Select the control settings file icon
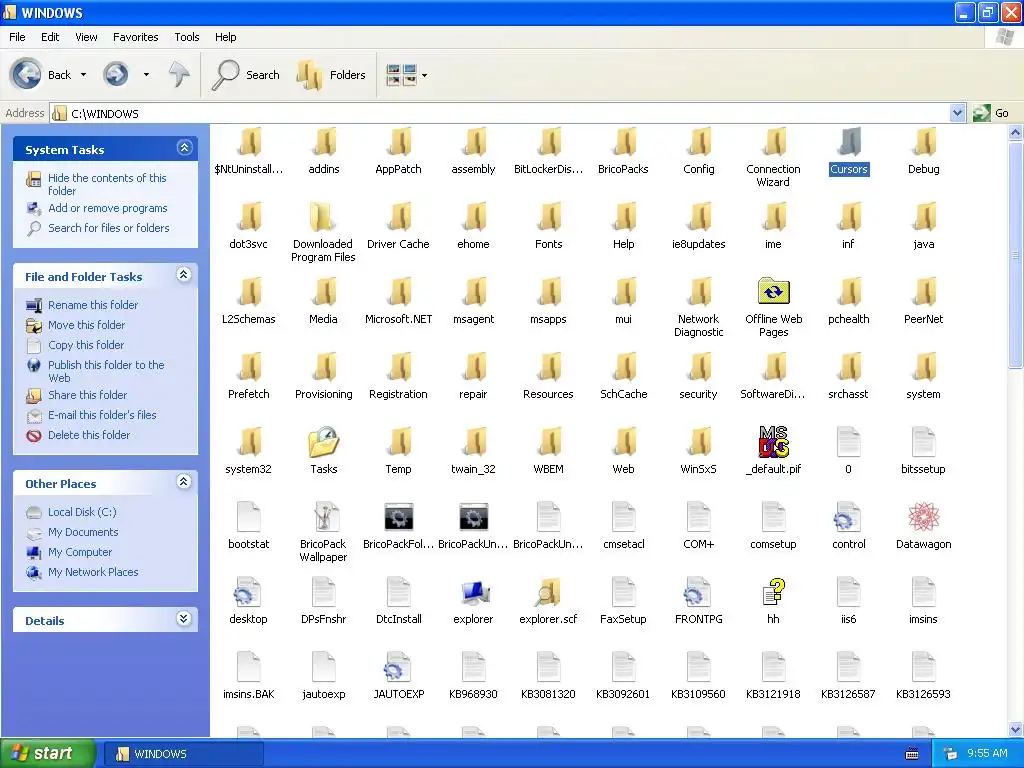Image resolution: width=1024 pixels, height=768 pixels. point(848,517)
